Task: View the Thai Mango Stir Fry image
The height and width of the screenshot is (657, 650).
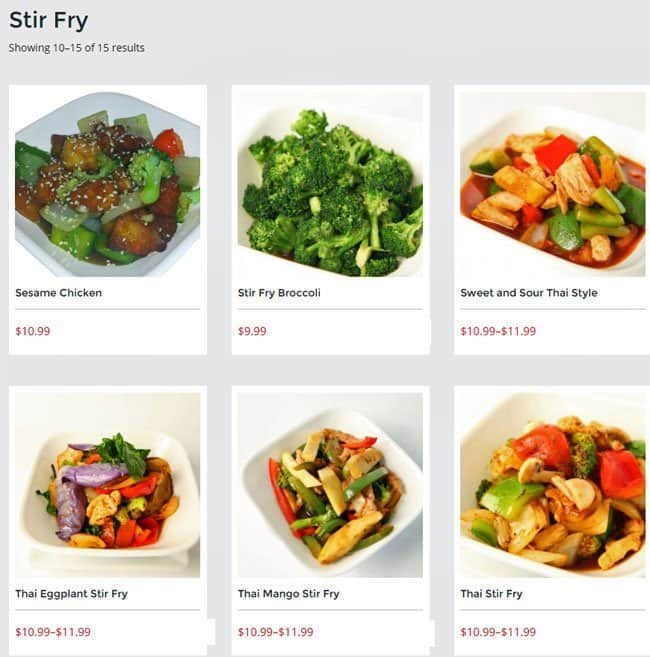Action: pos(330,485)
